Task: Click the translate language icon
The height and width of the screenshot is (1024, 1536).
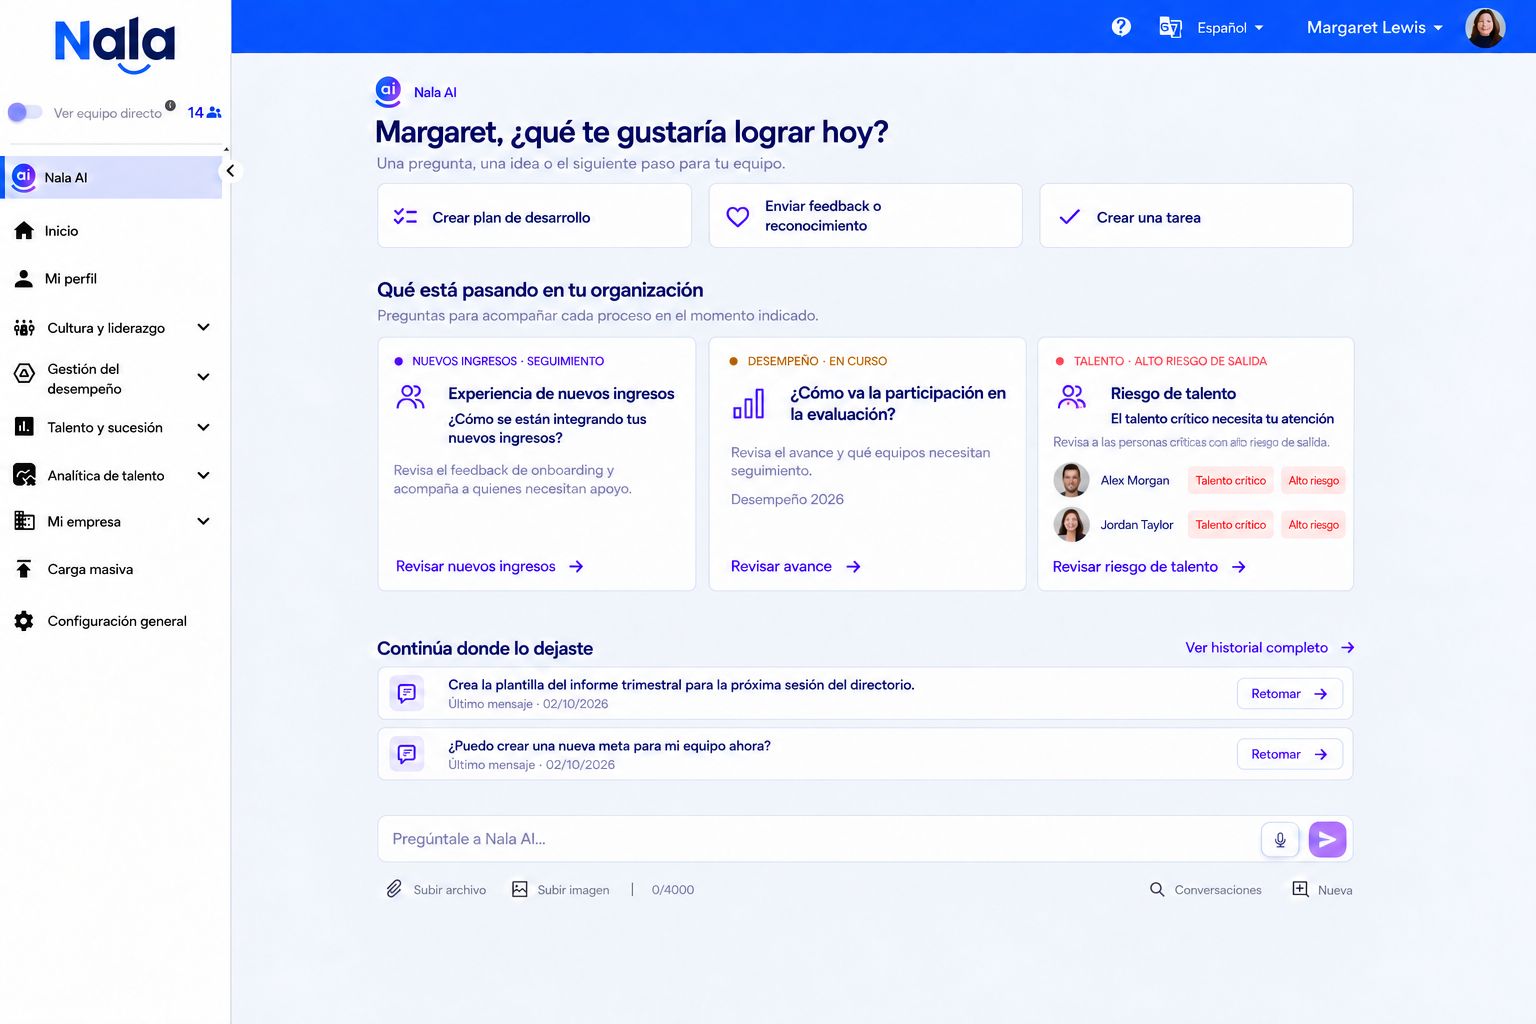Action: (x=1170, y=27)
